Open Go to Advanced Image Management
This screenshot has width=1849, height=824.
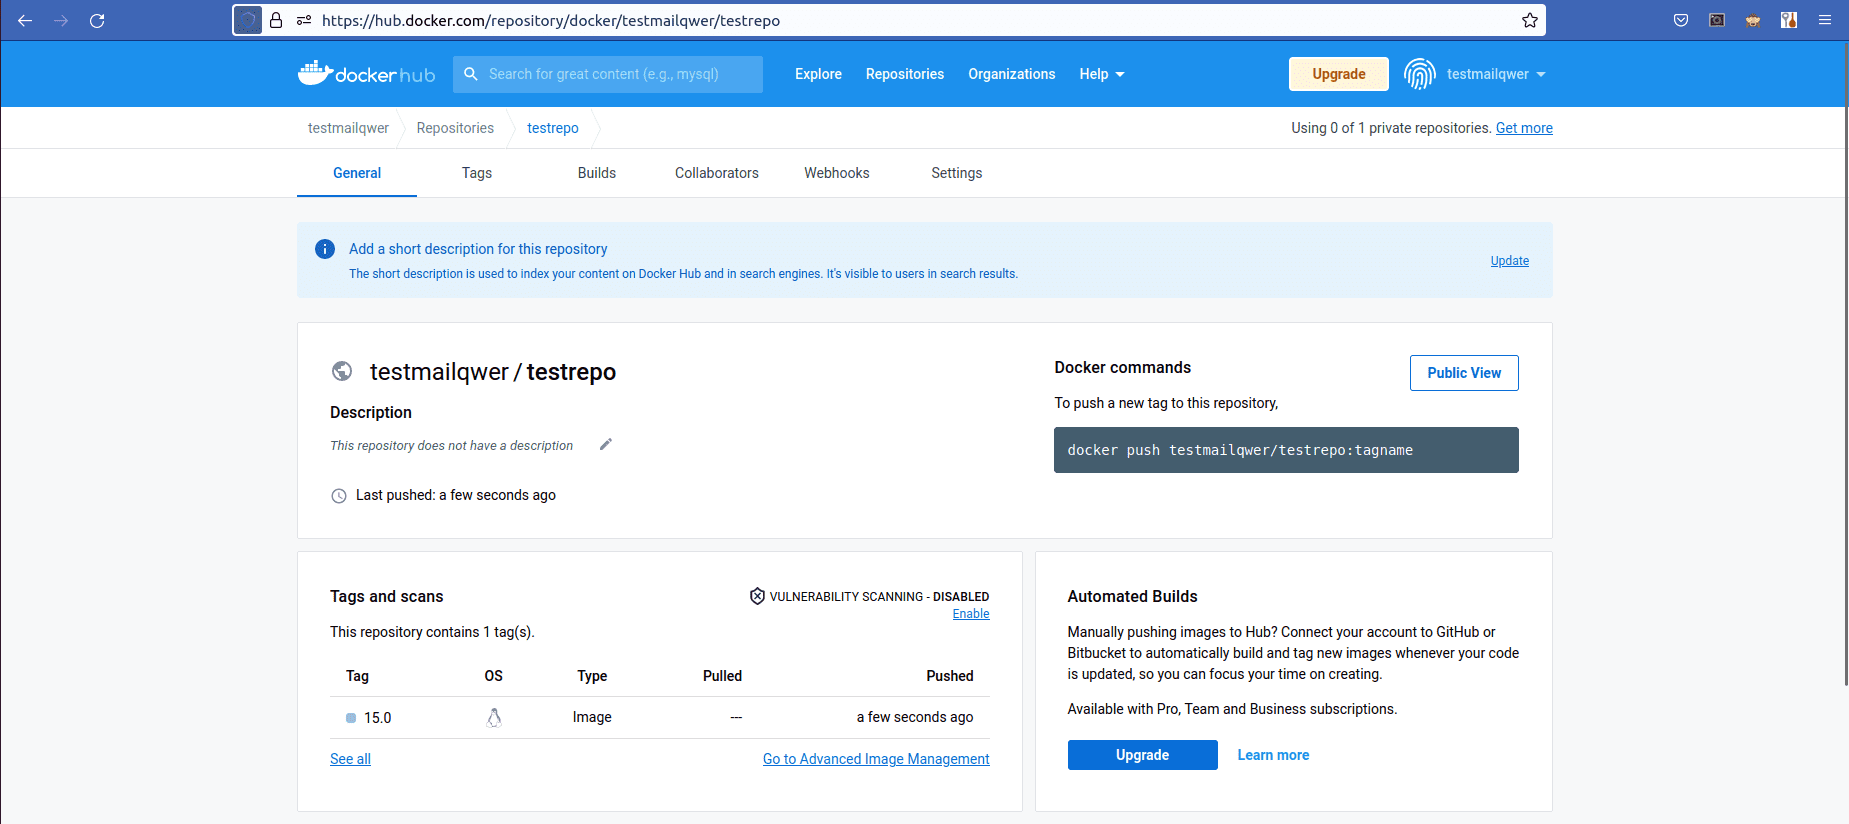pos(876,759)
